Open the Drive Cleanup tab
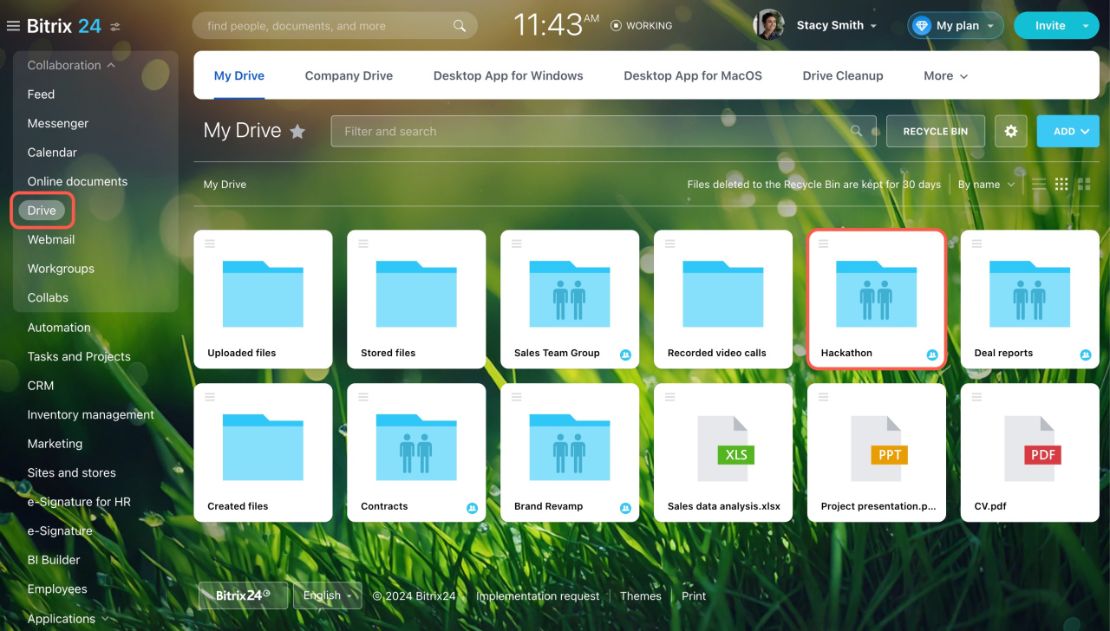 (842, 76)
